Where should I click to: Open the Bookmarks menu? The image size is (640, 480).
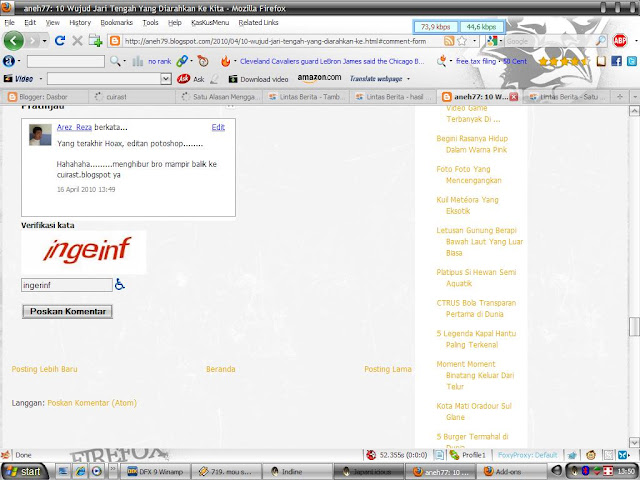[x=117, y=22]
